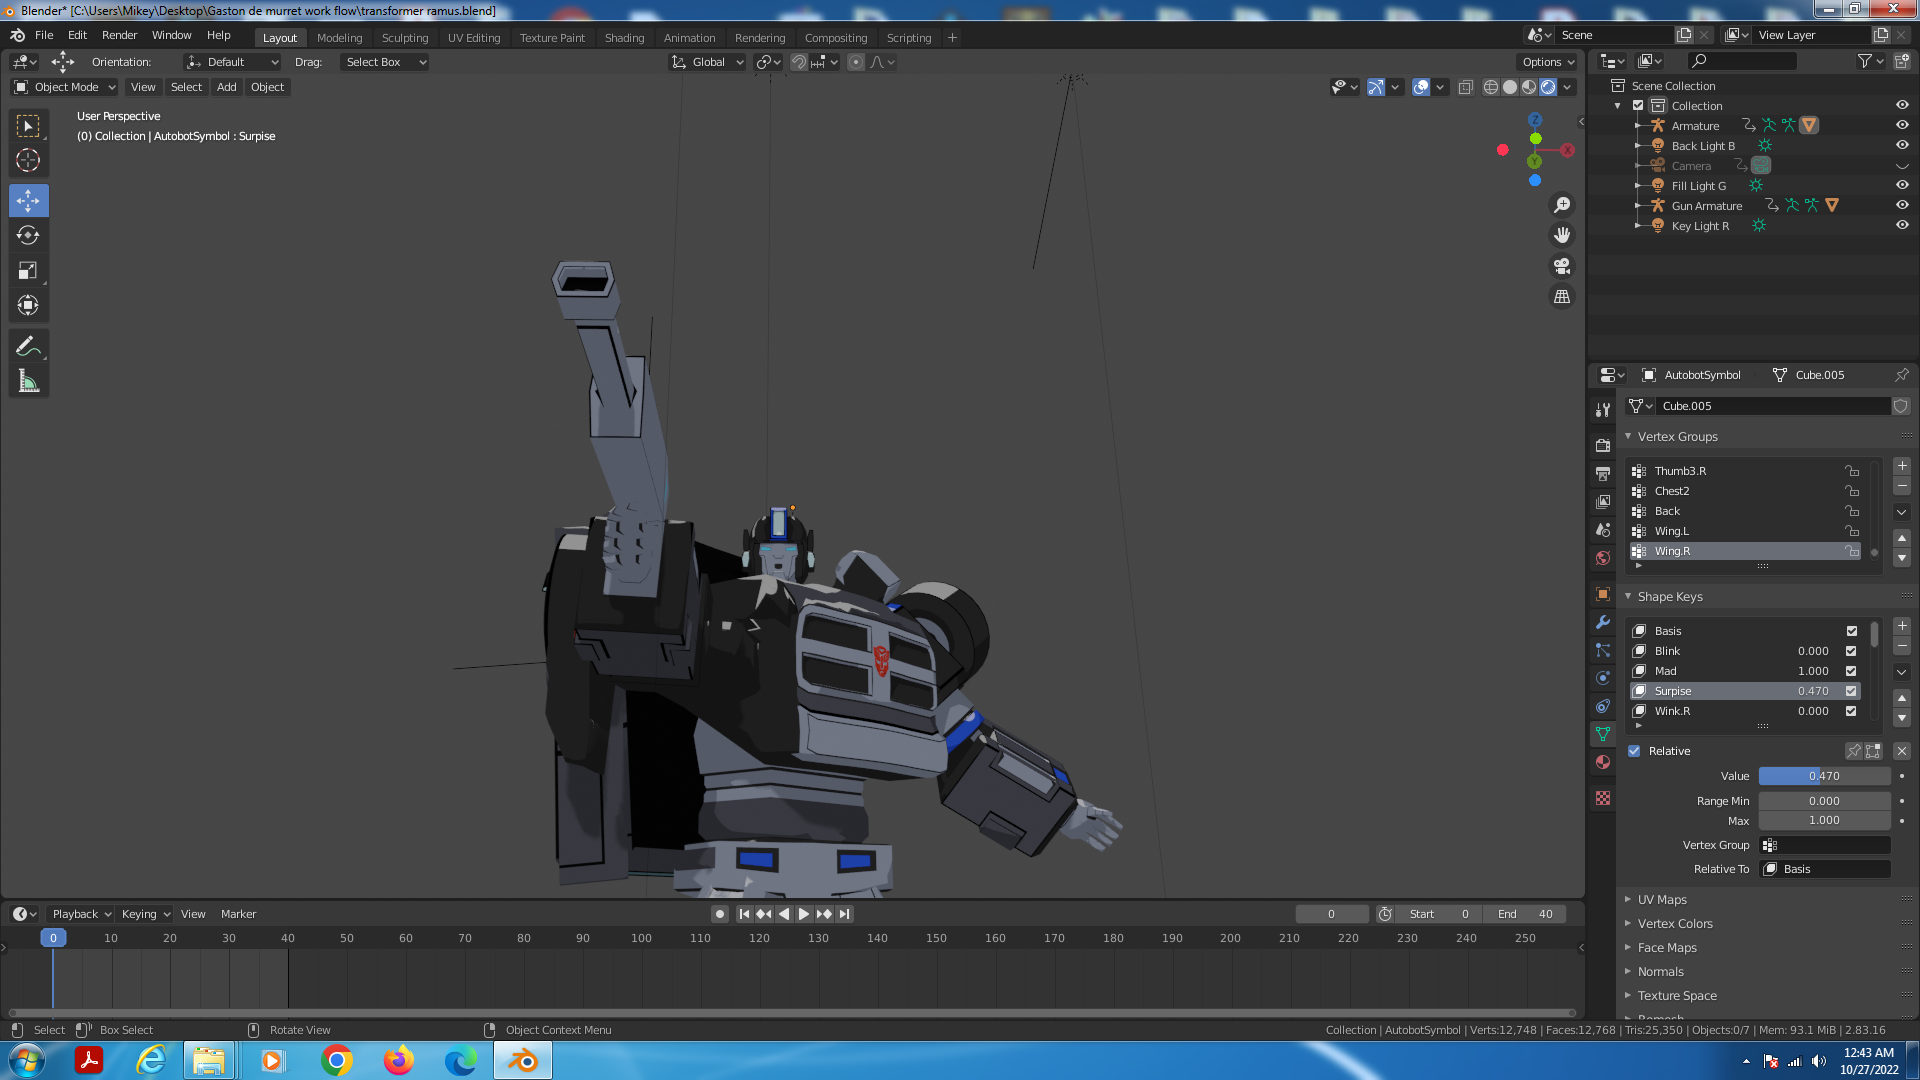Open the File menu
This screenshot has height=1080, width=1920.
(x=44, y=35)
